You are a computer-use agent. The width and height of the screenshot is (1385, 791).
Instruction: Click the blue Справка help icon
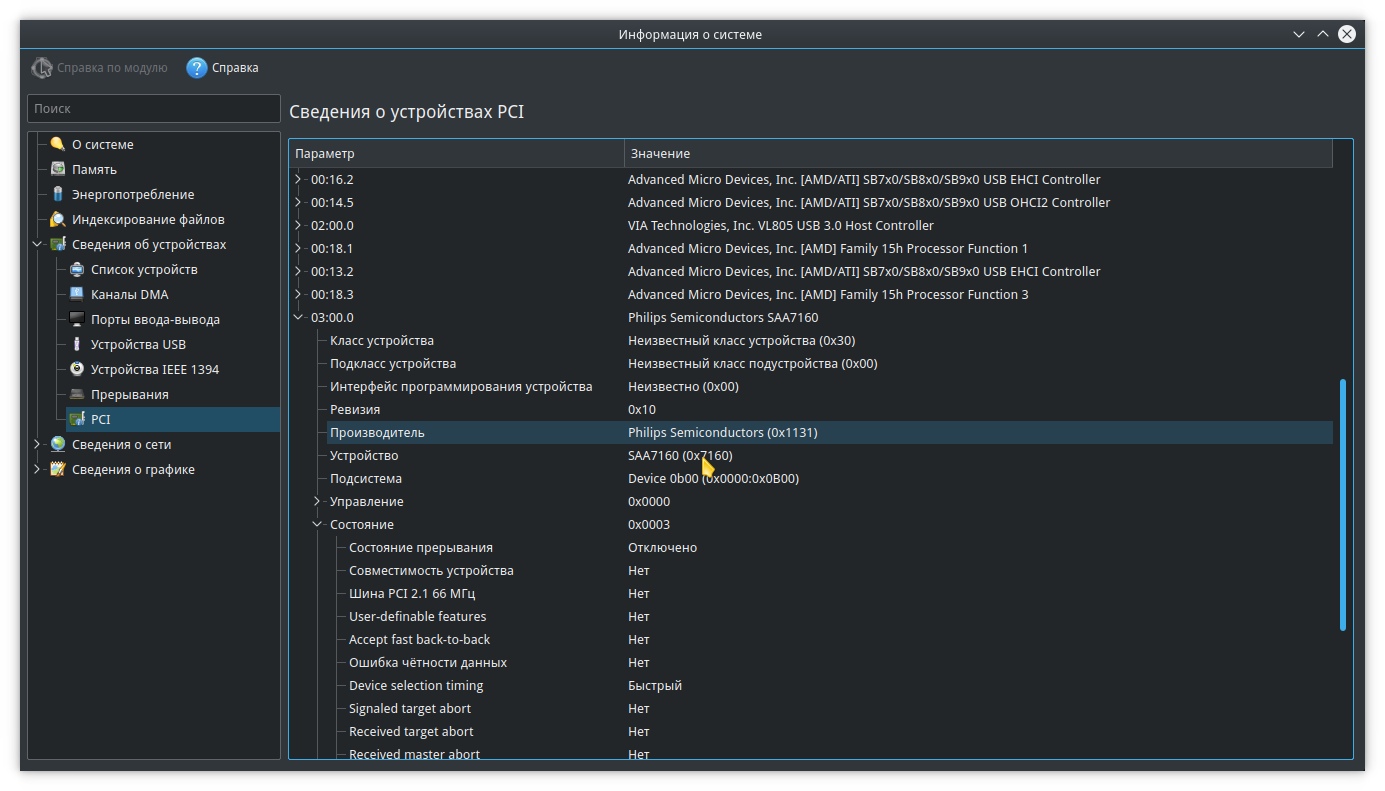[197, 68]
